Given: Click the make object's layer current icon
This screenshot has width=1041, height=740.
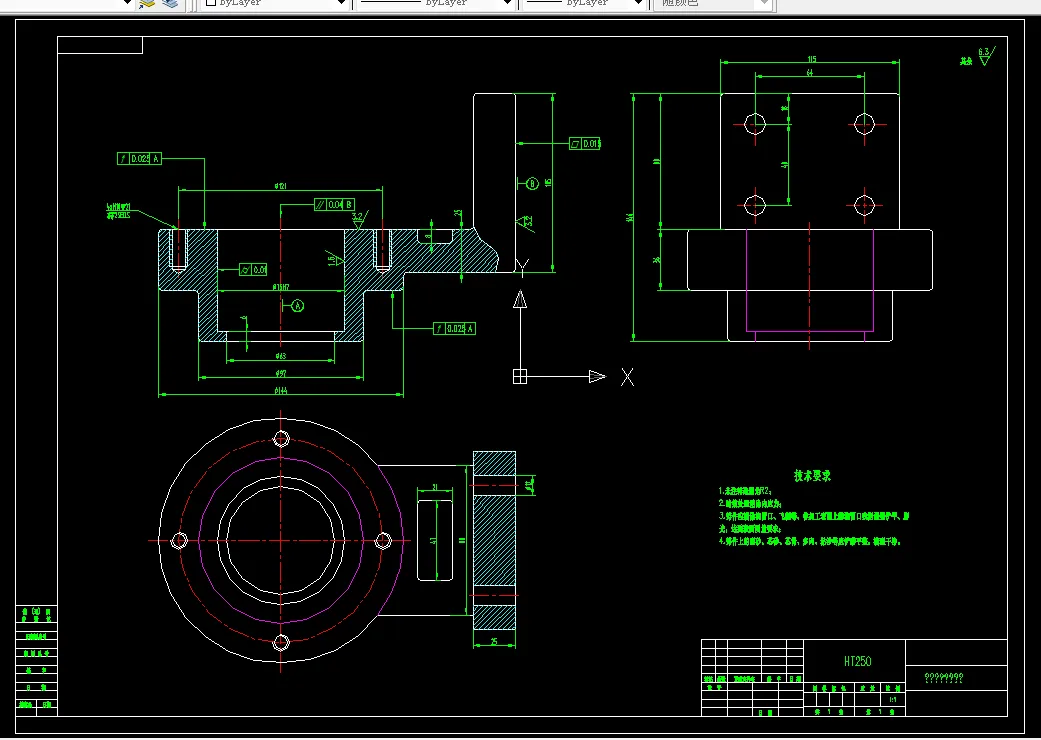Looking at the screenshot, I should (147, 3).
